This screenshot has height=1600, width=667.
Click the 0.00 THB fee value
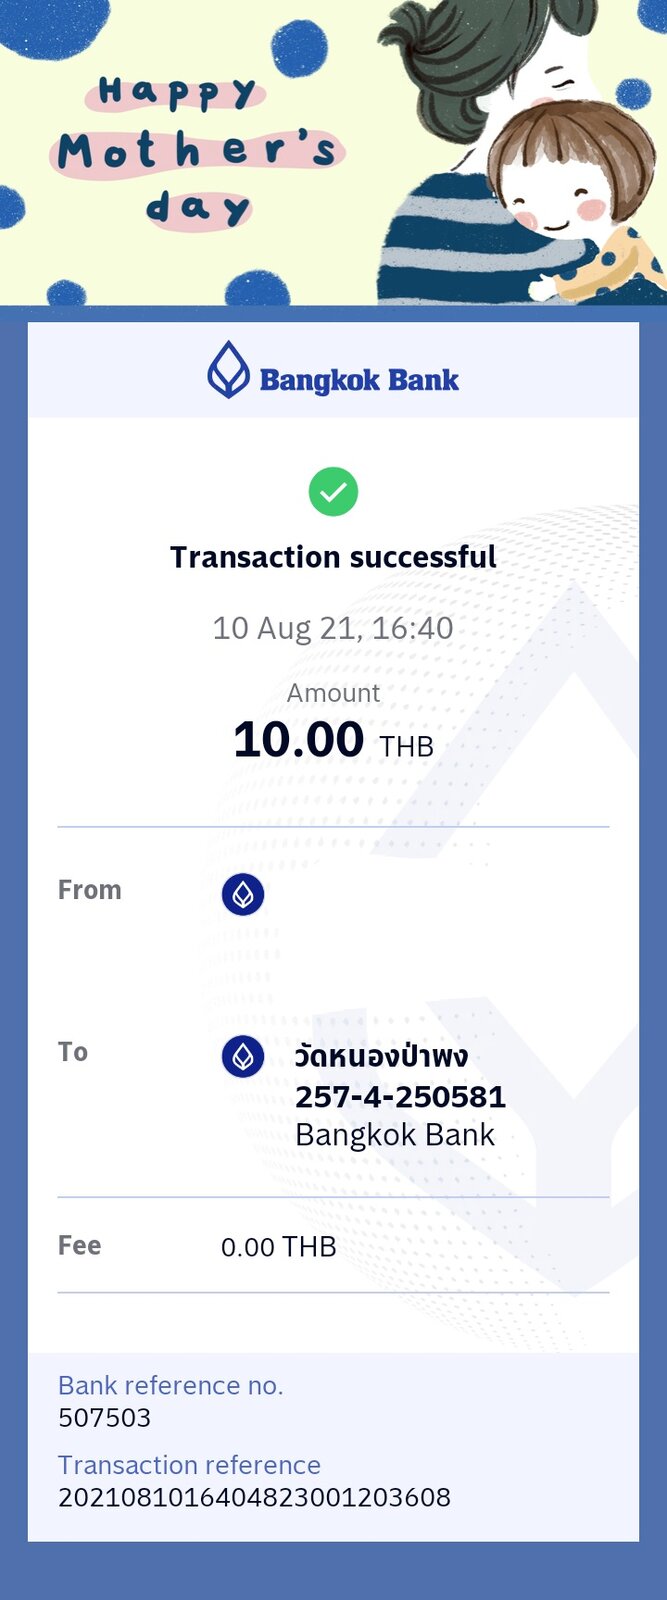278,1247
